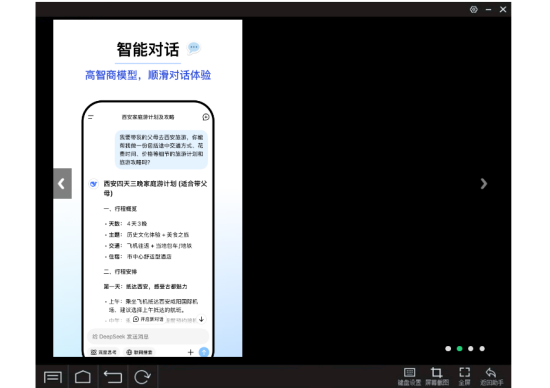Tap the back arrow icon in bottom bar
The height and width of the screenshot is (388, 550).
(113, 377)
